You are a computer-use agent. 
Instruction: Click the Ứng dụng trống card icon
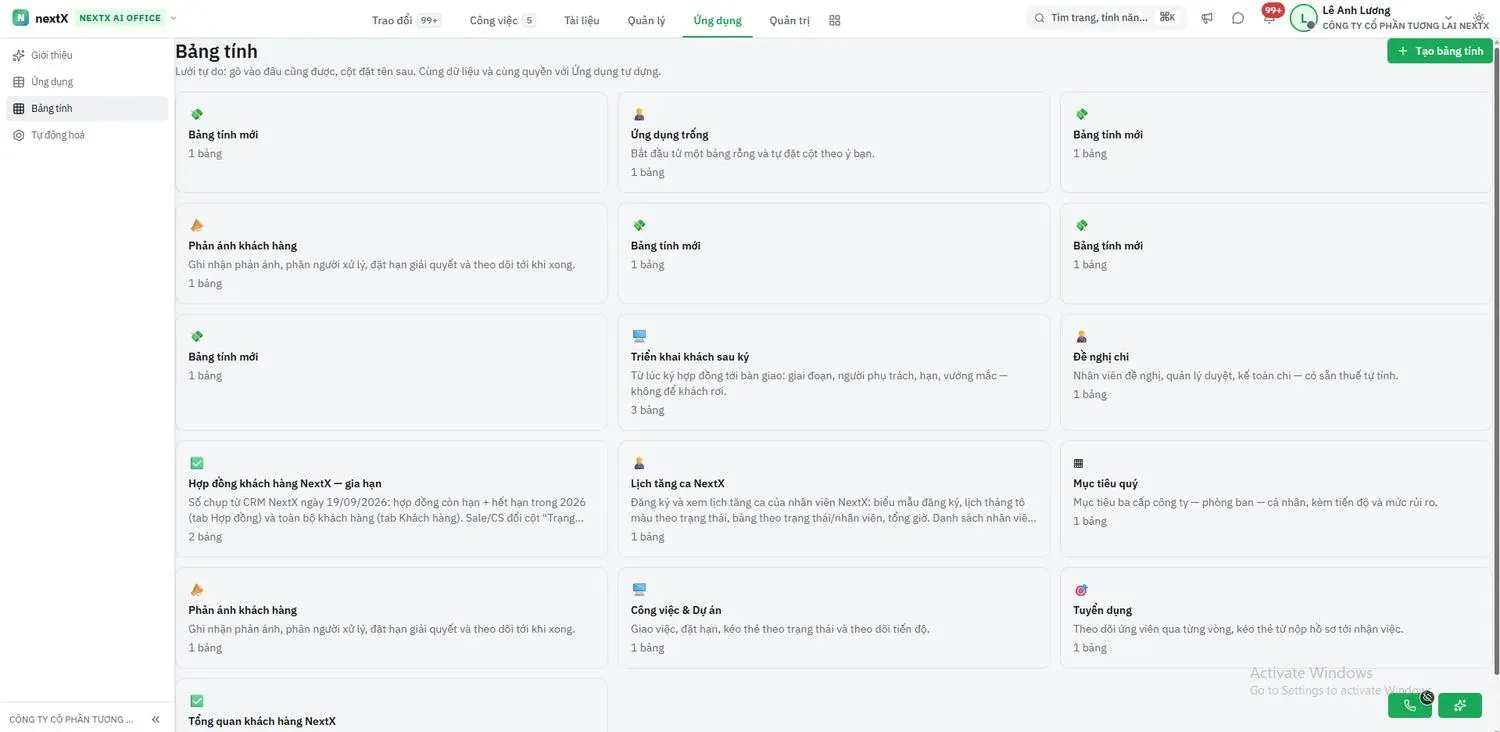tap(638, 114)
